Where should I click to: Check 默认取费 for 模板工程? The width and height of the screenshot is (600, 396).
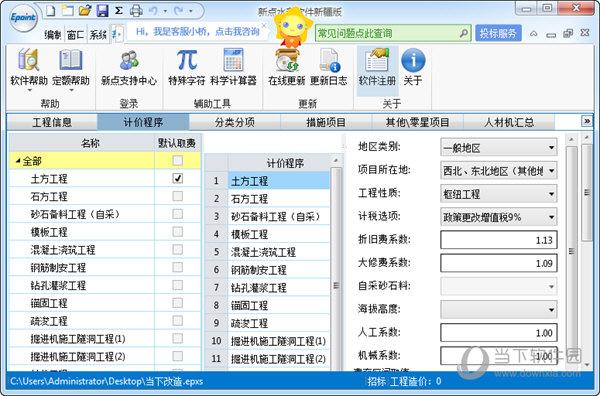click(x=177, y=231)
